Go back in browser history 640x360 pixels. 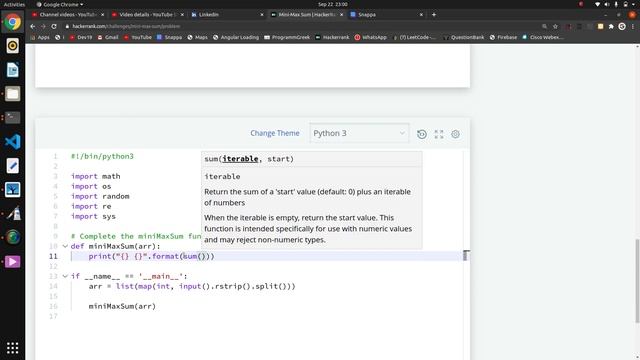(x=33, y=26)
